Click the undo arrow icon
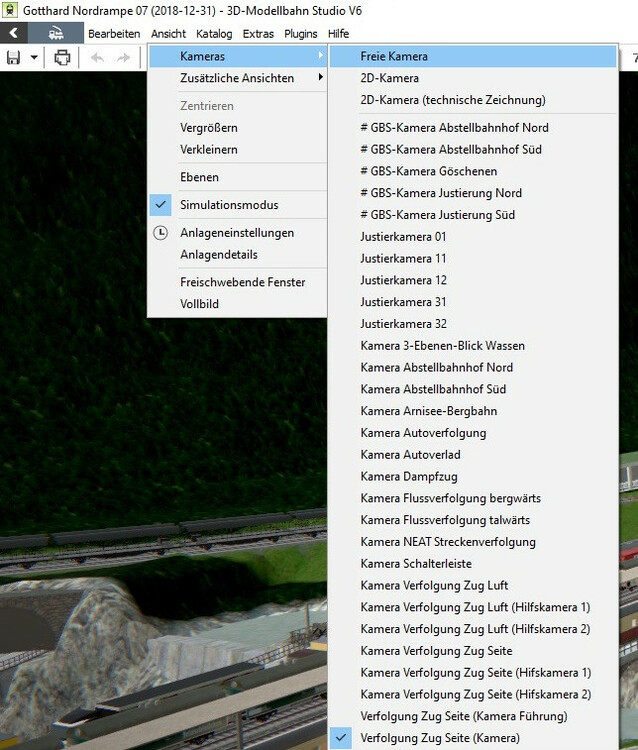 pos(98,58)
